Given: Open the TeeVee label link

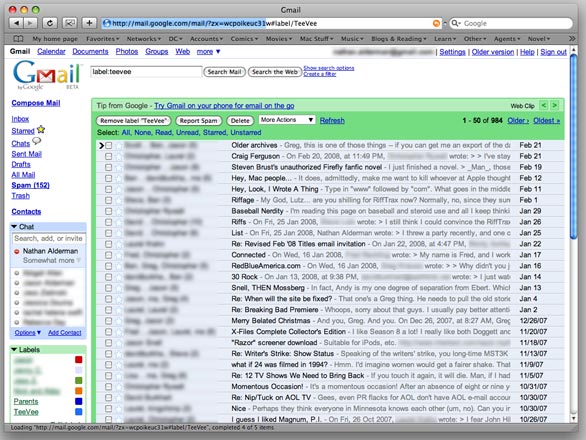Looking at the screenshot, I should [x=26, y=412].
